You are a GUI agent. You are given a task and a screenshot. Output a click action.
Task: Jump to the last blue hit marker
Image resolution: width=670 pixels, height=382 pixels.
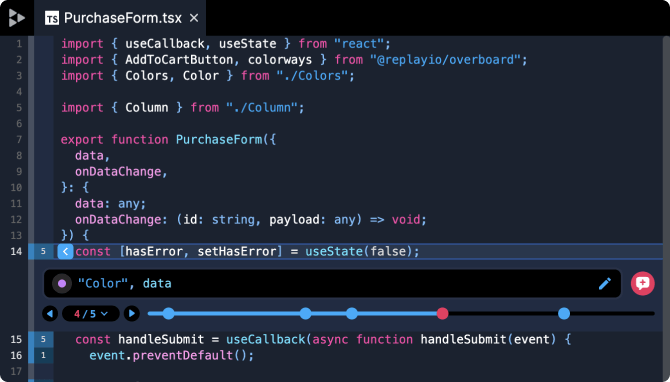click(x=564, y=314)
